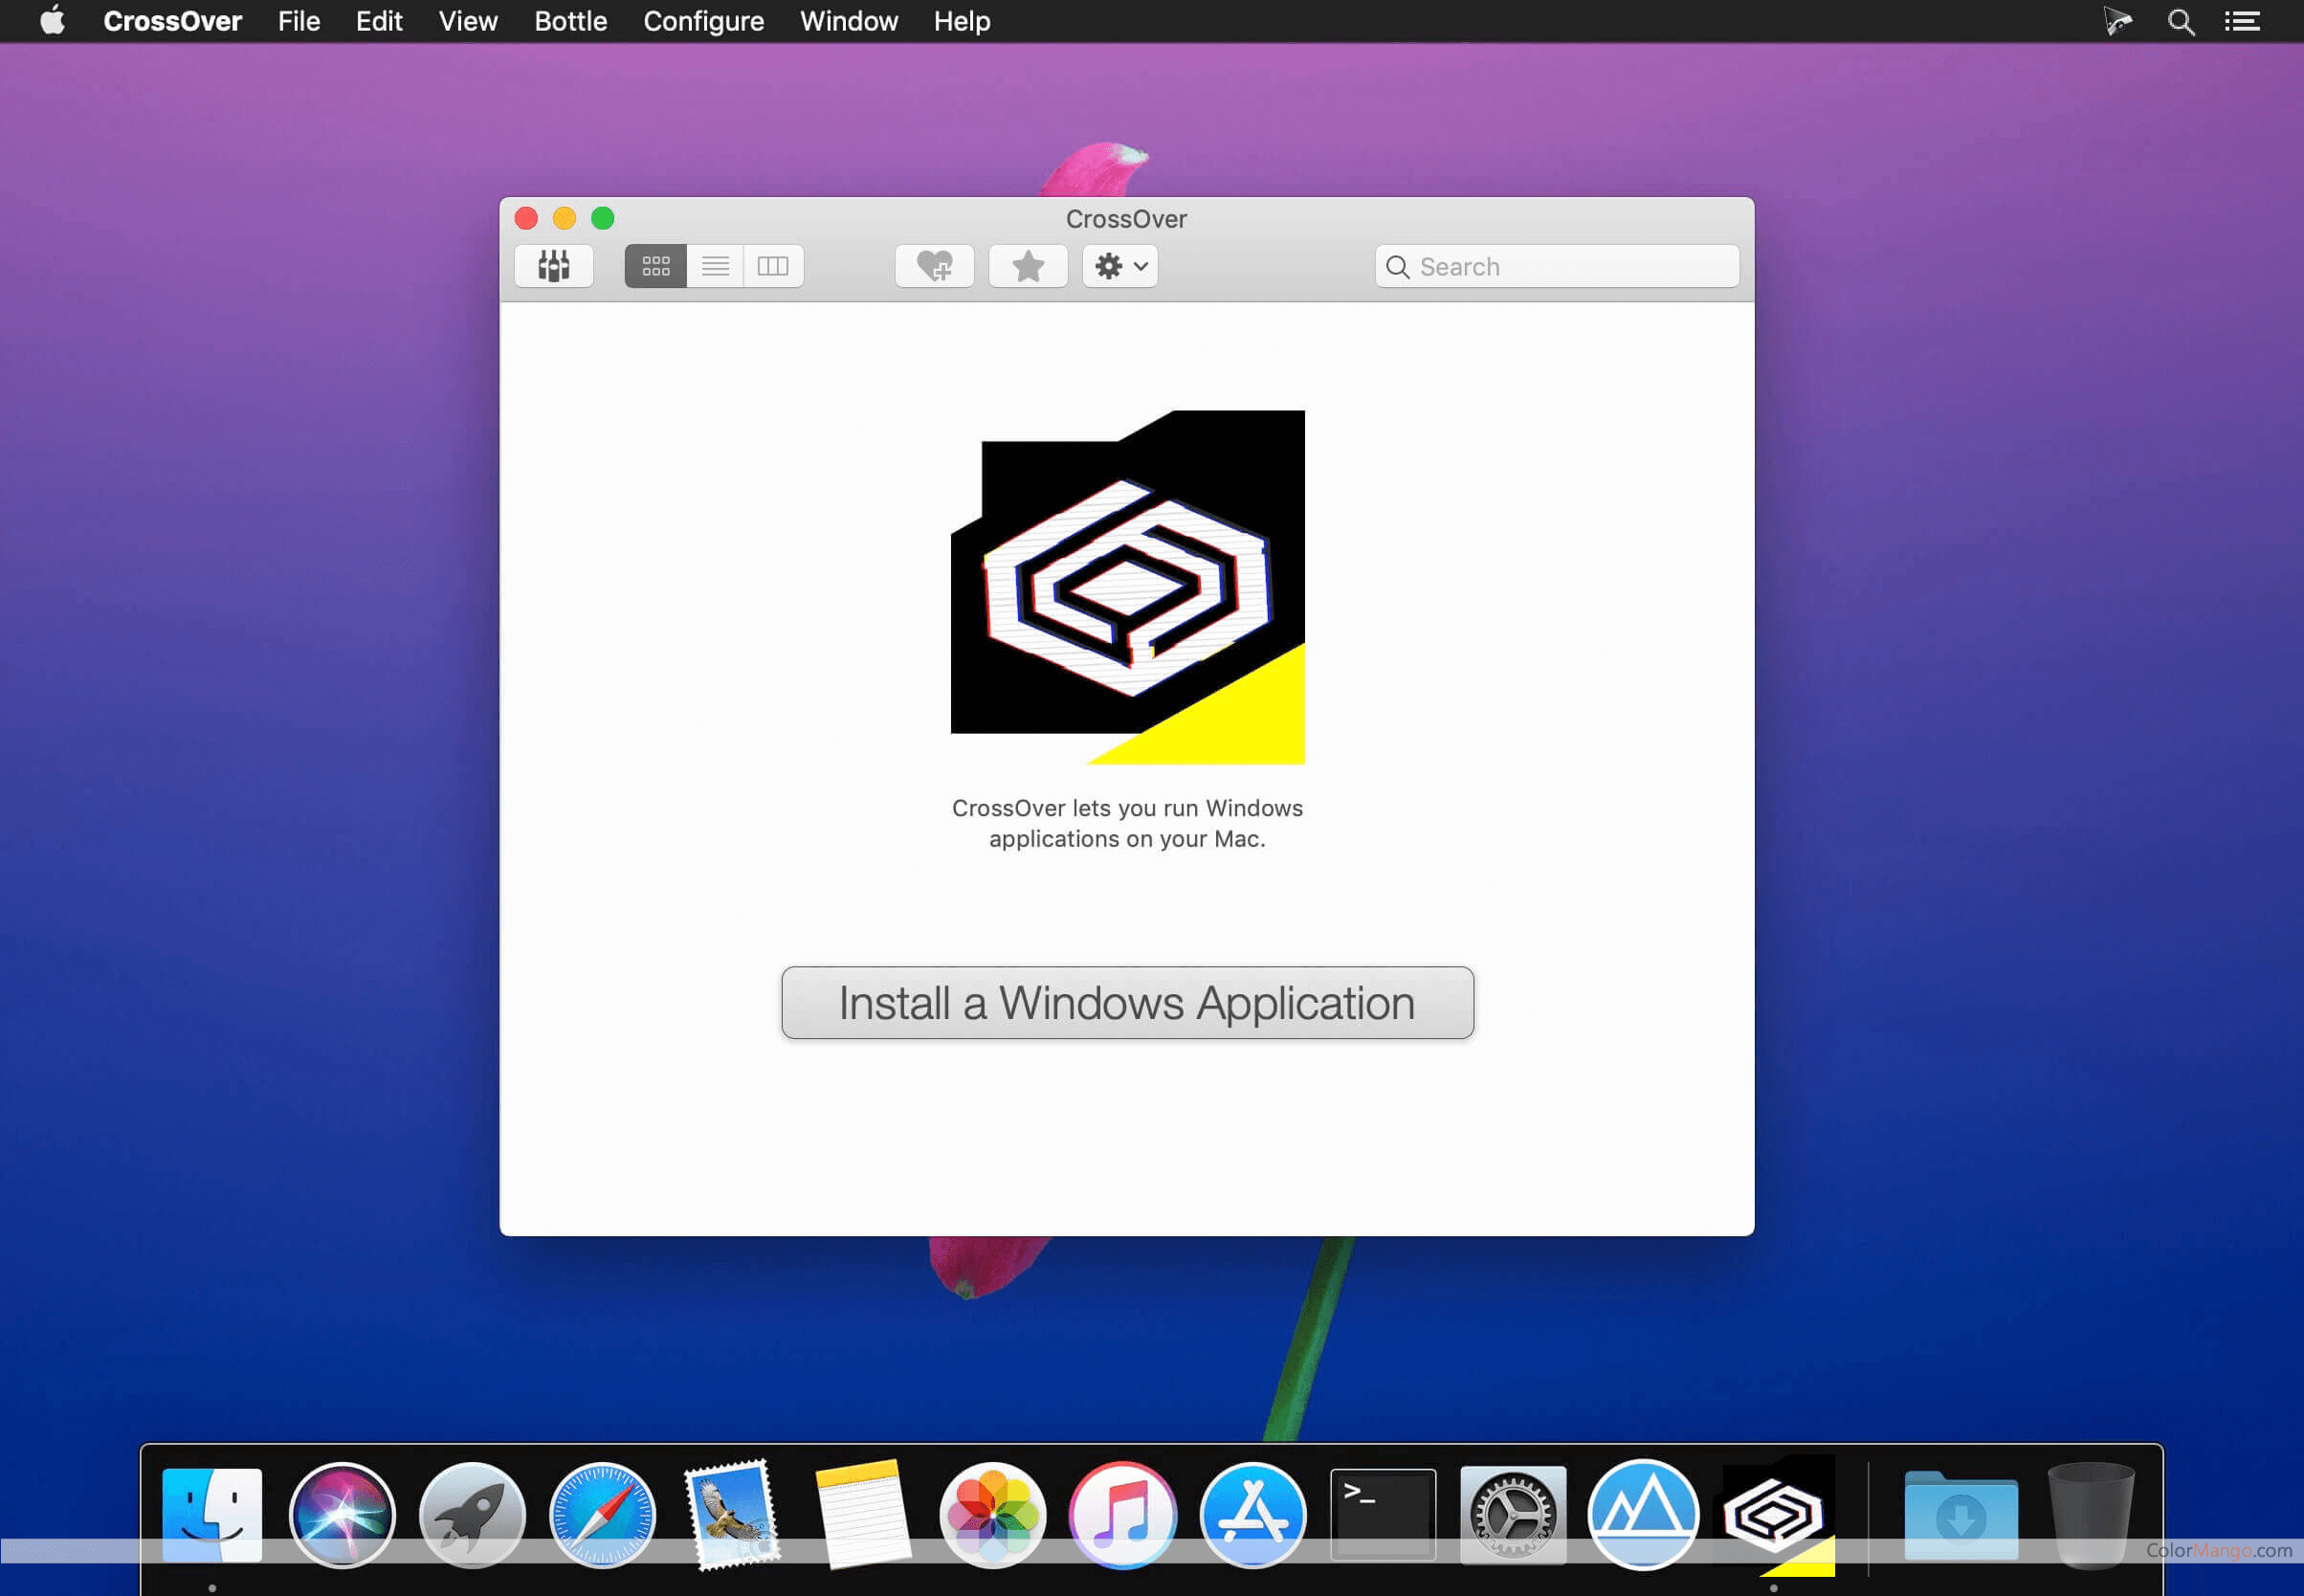This screenshot has height=1596, width=2304.
Task: Switch to icon grid view
Action: click(x=655, y=266)
